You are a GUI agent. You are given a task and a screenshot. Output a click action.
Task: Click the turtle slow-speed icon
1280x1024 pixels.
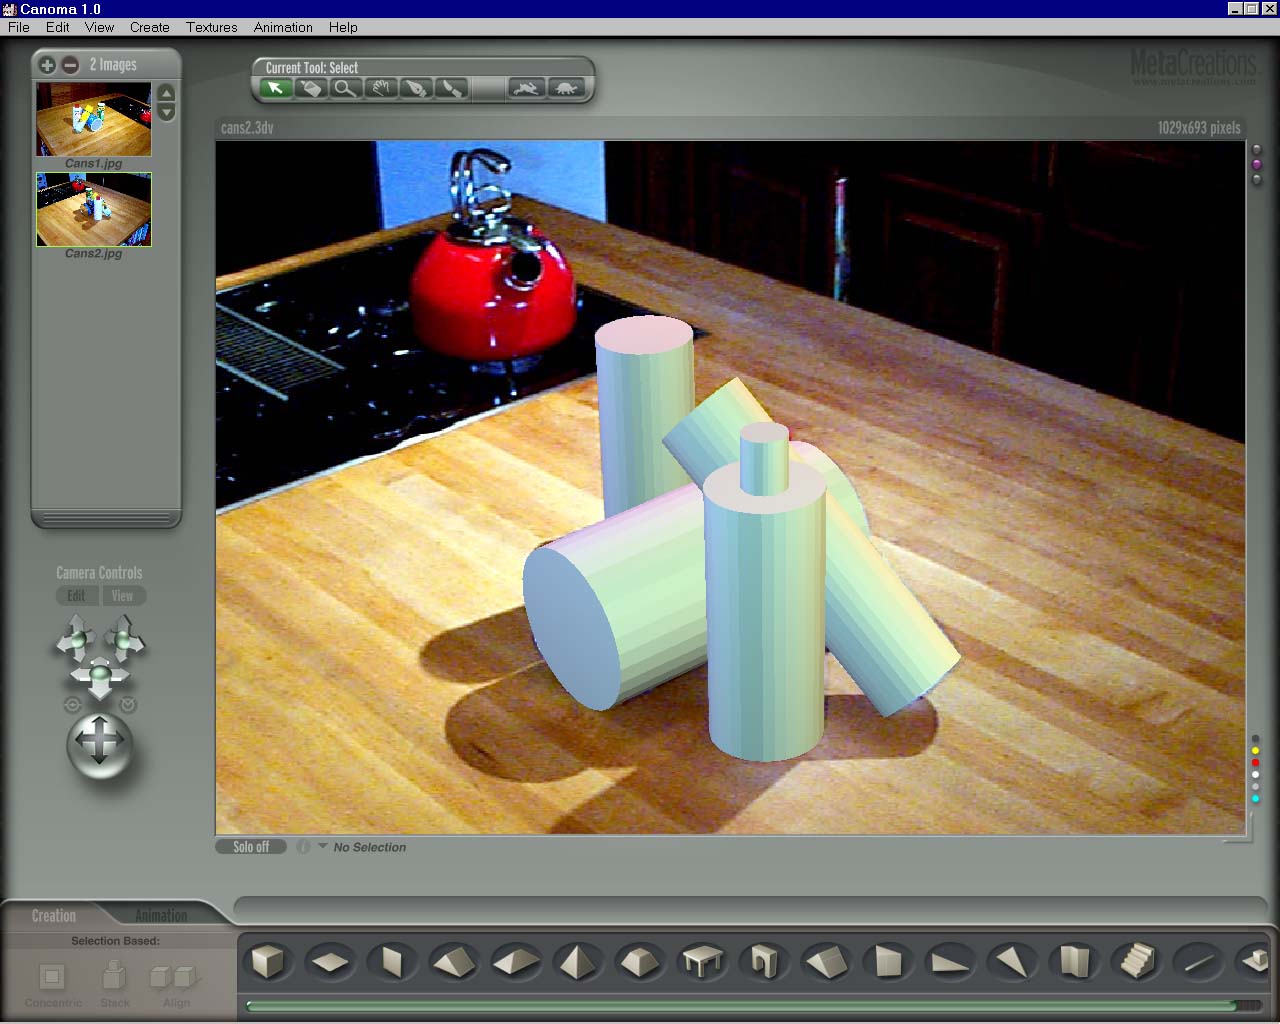pos(565,89)
